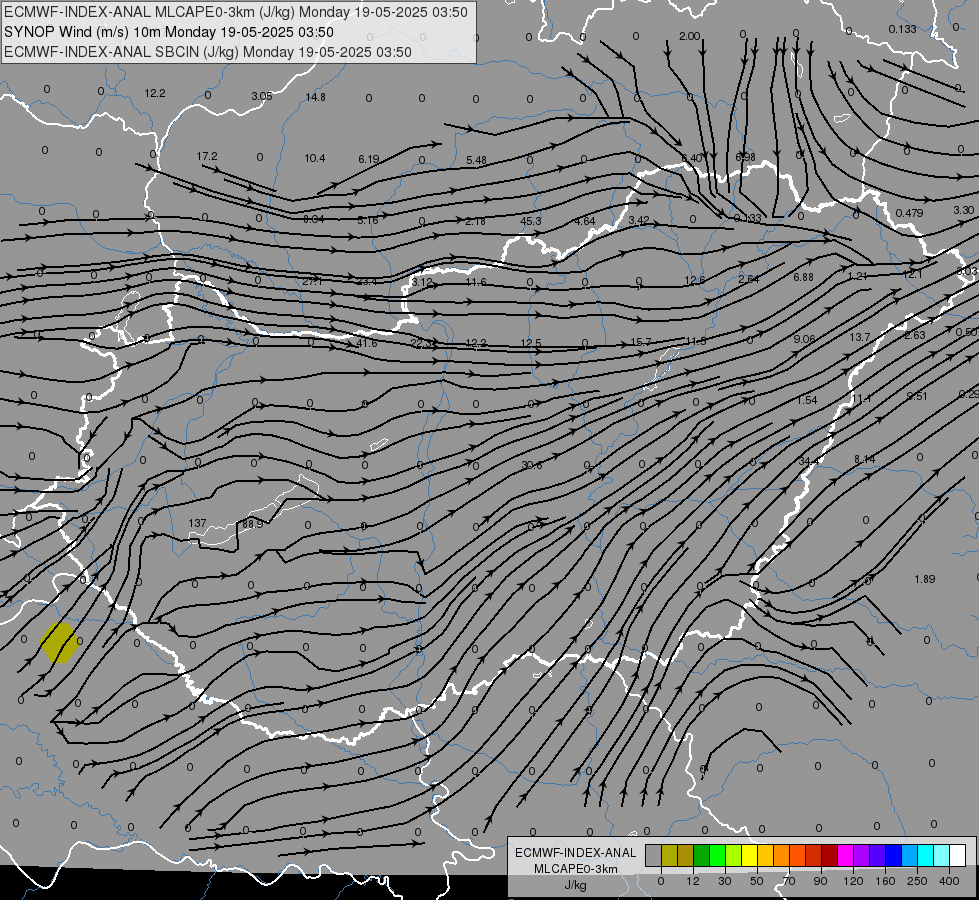Image resolution: width=979 pixels, height=900 pixels.
Task: Select the bright cyan legend swatch after 250
Action: coord(925,856)
